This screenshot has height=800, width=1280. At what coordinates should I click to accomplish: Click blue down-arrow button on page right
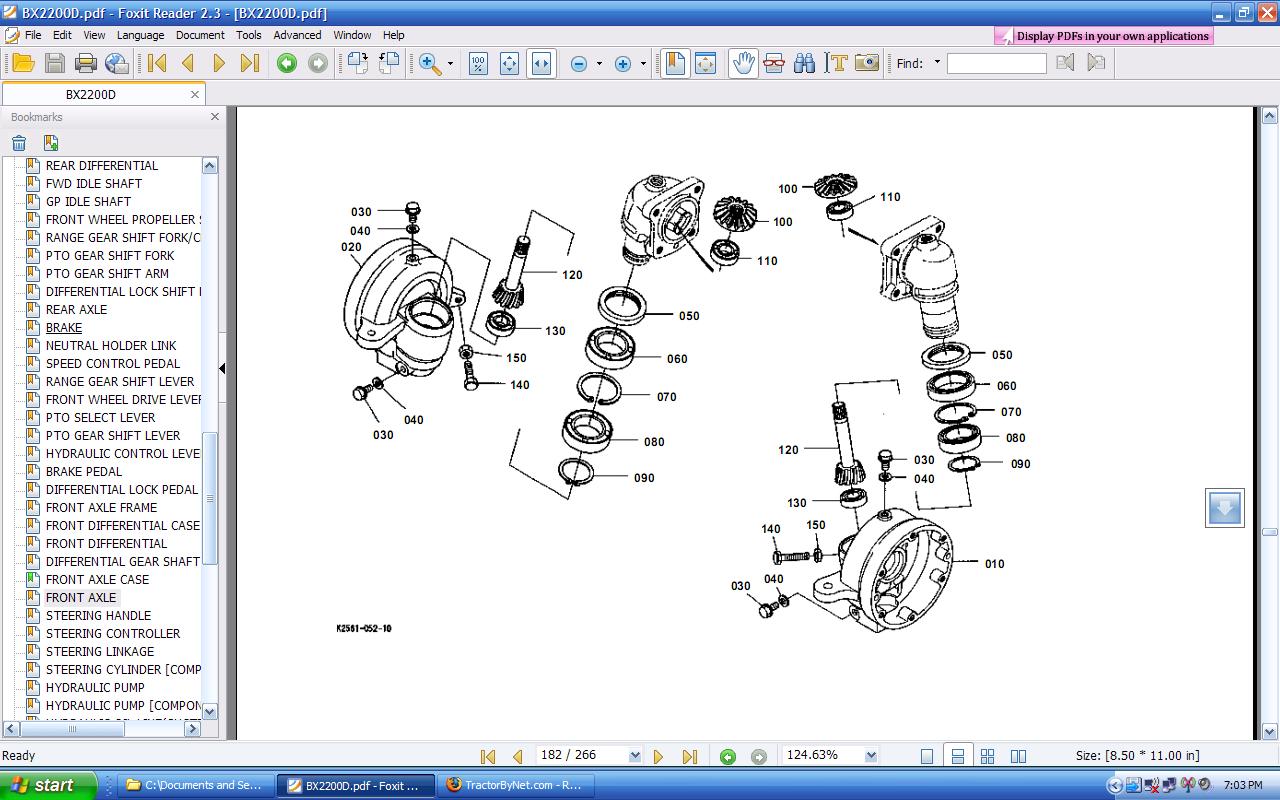(1224, 508)
